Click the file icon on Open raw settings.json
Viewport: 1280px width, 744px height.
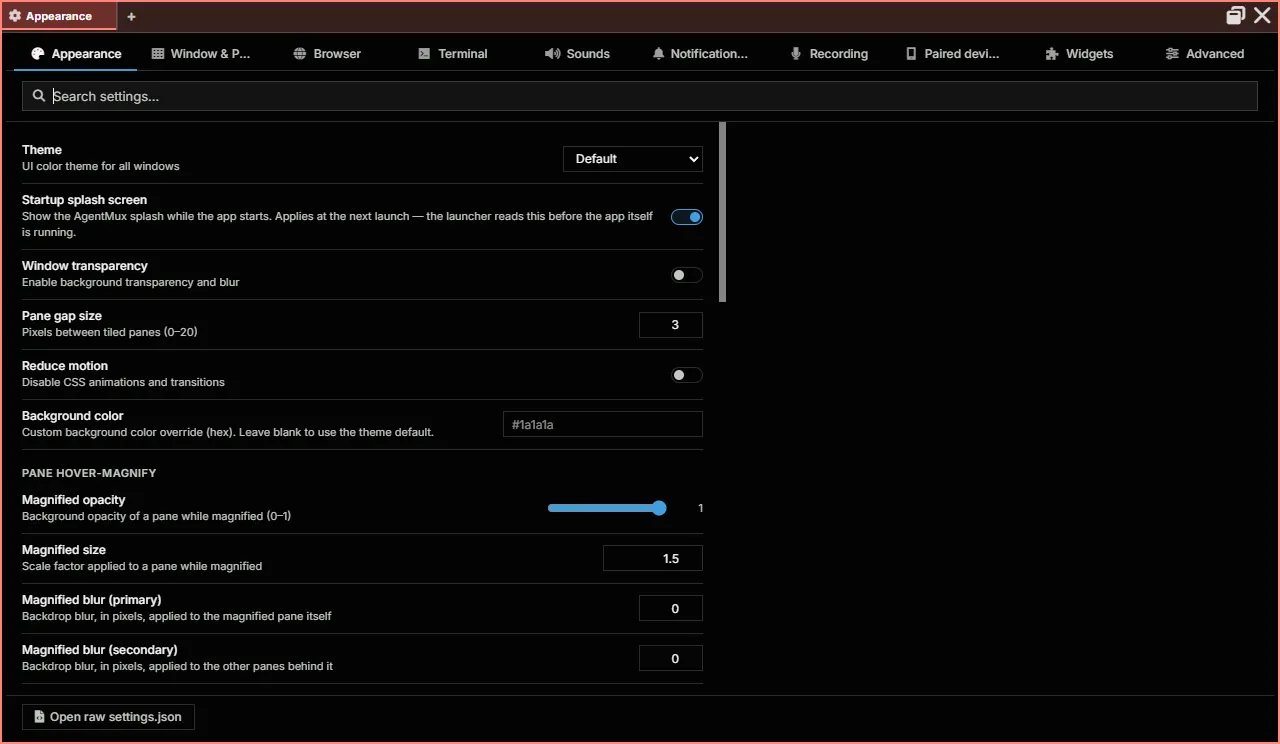click(39, 717)
